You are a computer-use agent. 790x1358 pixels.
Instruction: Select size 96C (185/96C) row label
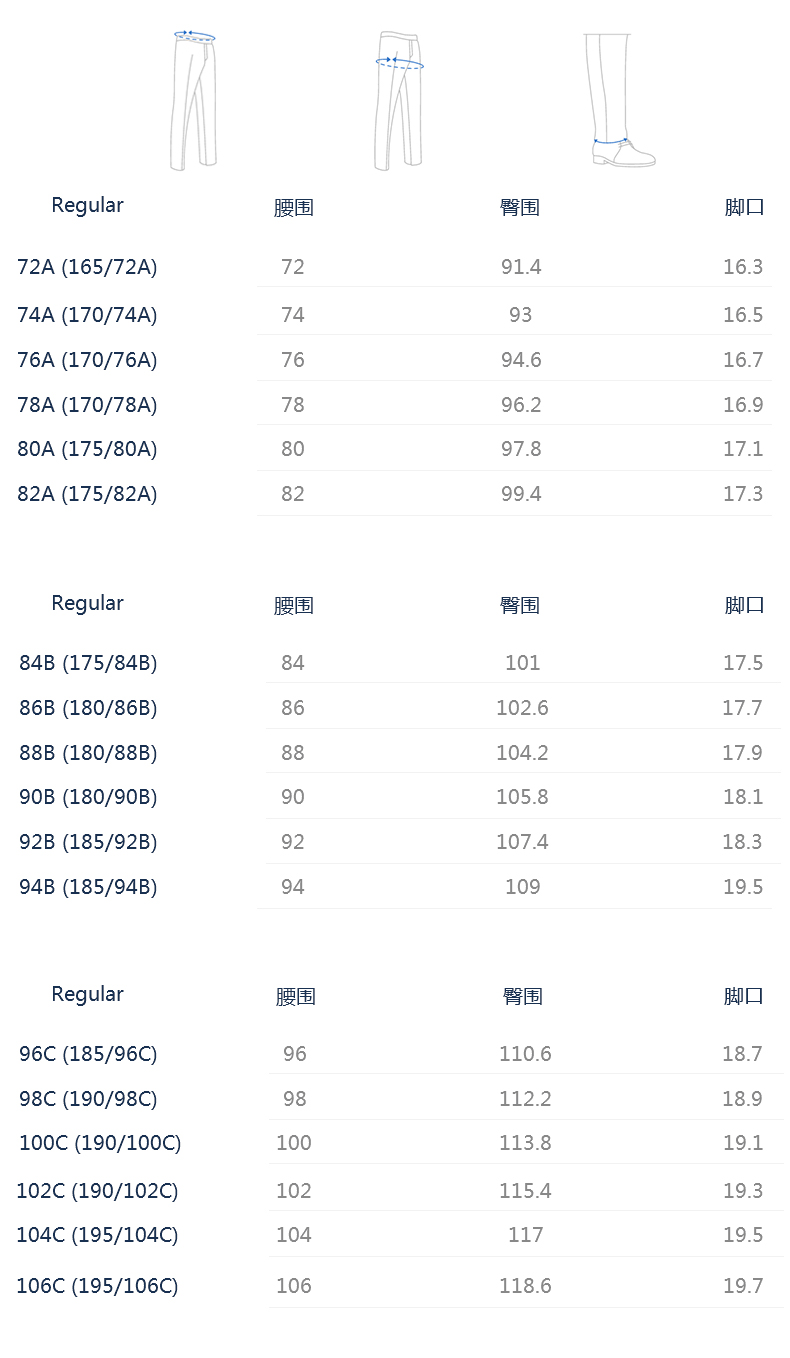point(88,1054)
